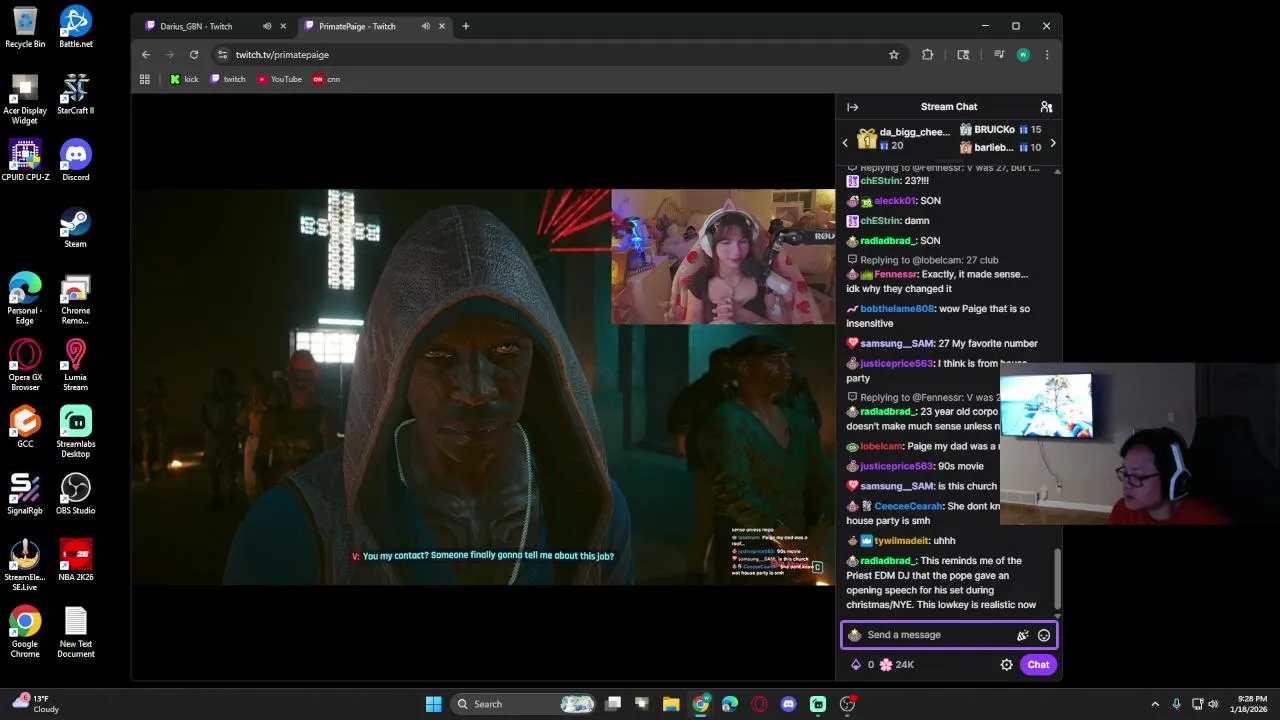Open CPUID CPU-Z desktop shortcut
Image resolution: width=1280 pixels, height=720 pixels.
25,160
